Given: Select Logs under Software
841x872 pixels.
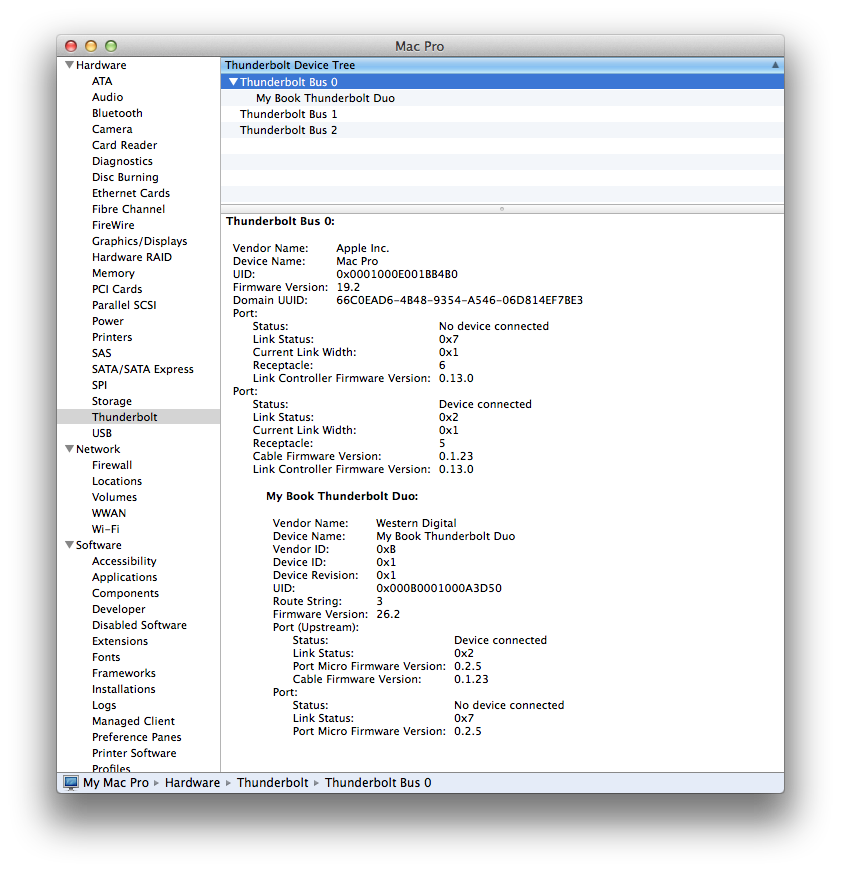Looking at the screenshot, I should (x=104, y=705).
